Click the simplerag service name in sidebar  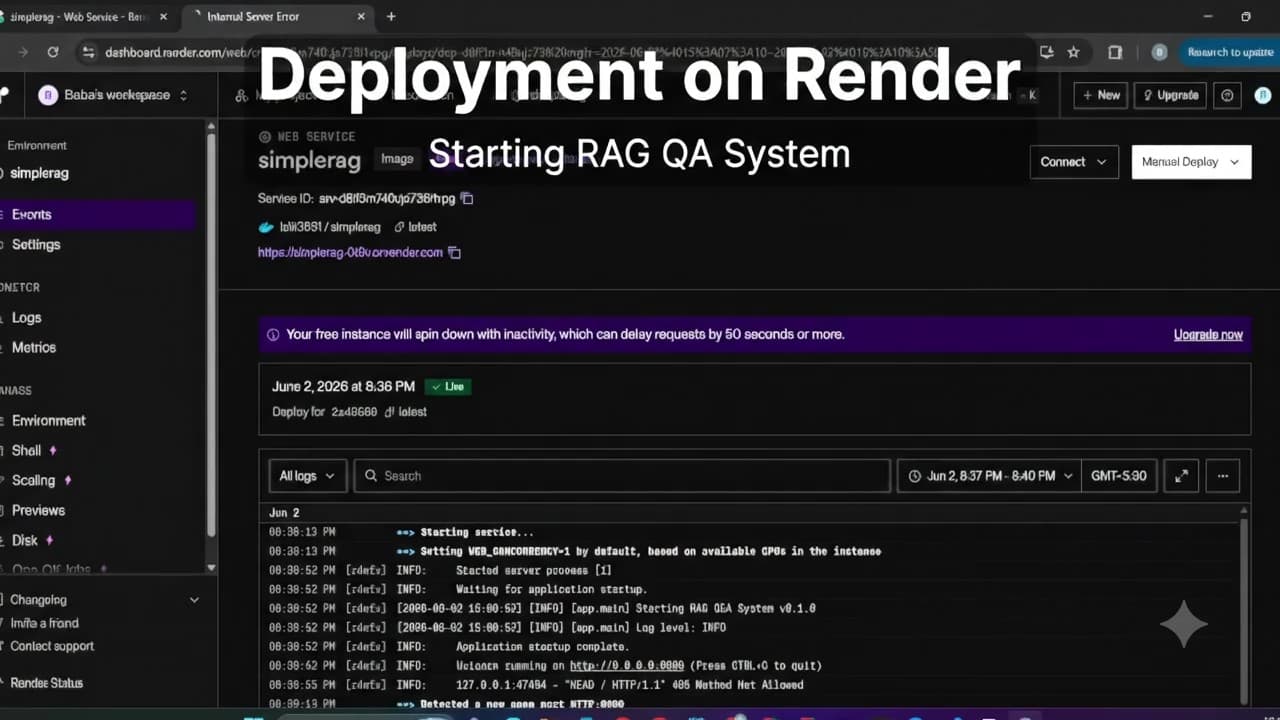[x=39, y=173]
